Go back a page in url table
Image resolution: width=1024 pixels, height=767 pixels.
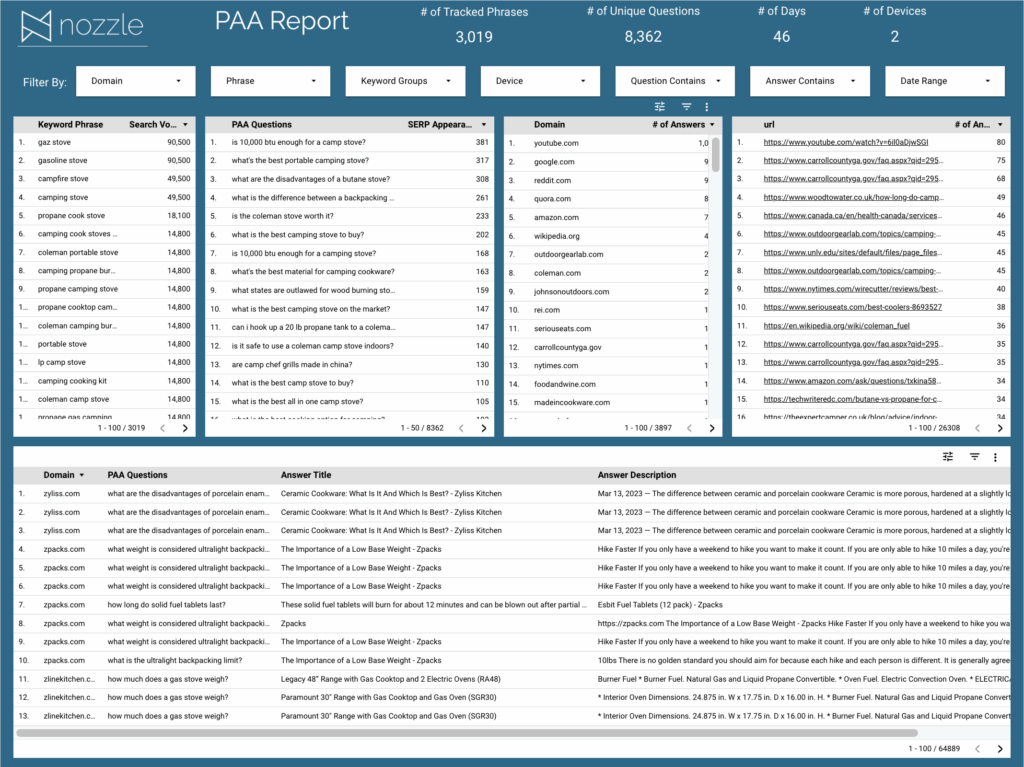tap(978, 428)
